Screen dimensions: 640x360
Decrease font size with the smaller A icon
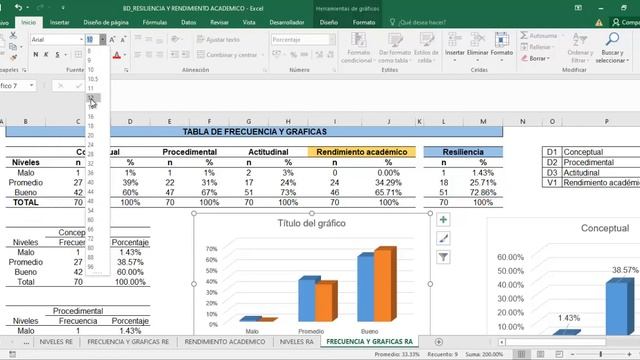(x=123, y=40)
